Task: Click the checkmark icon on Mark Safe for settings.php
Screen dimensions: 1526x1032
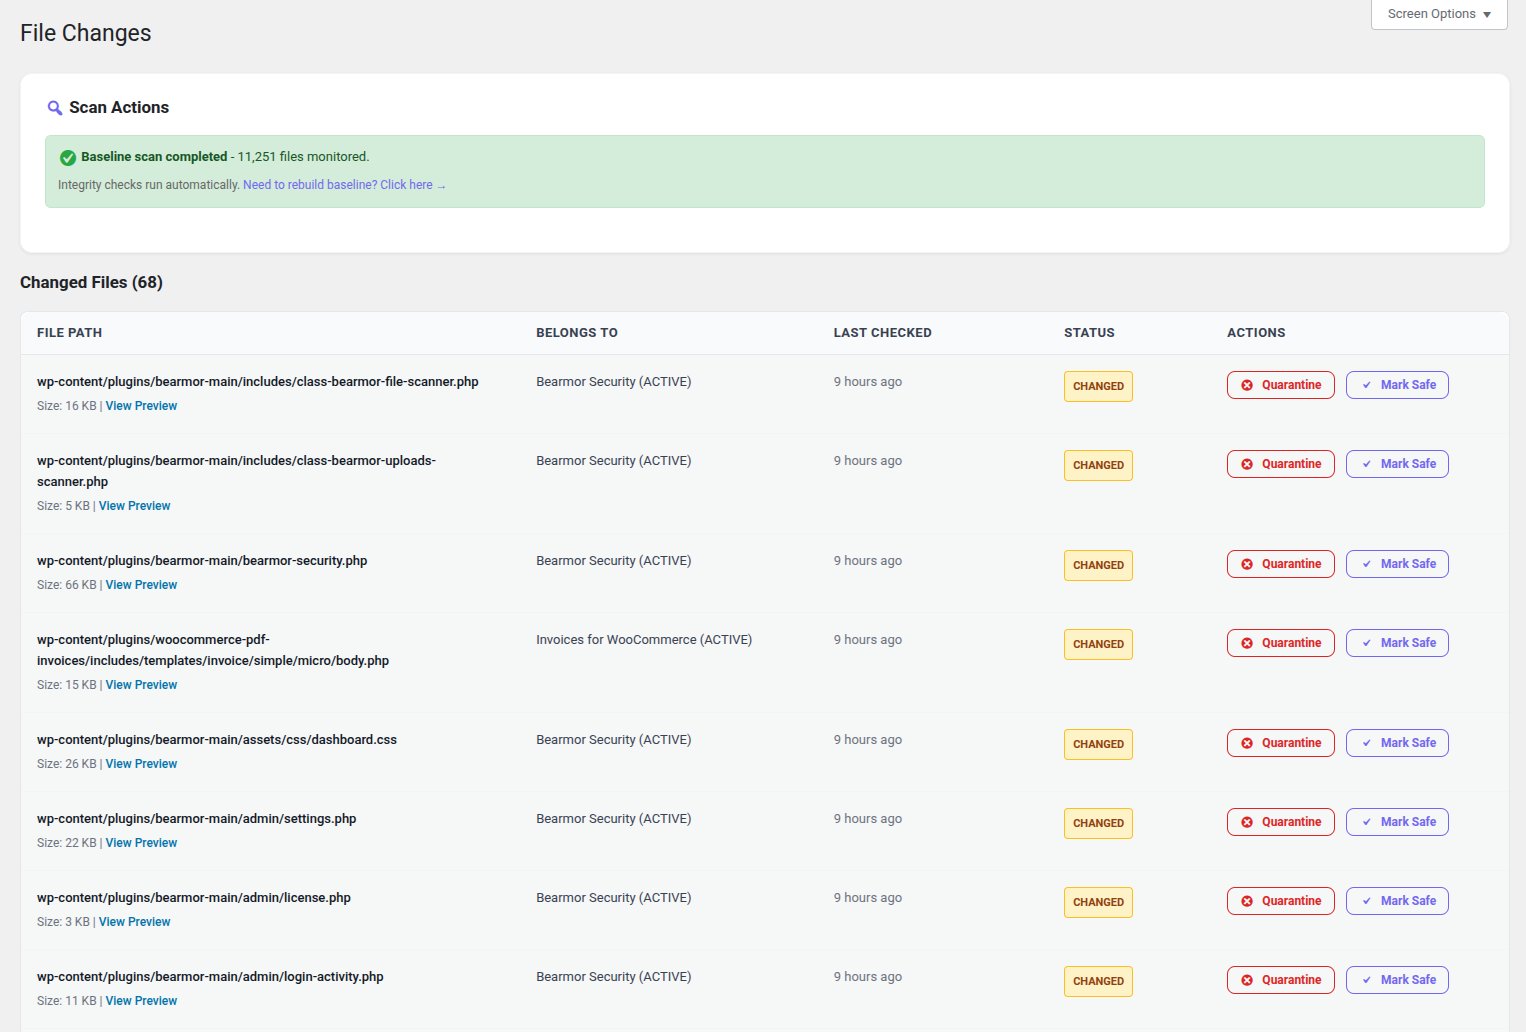Action: (x=1366, y=821)
